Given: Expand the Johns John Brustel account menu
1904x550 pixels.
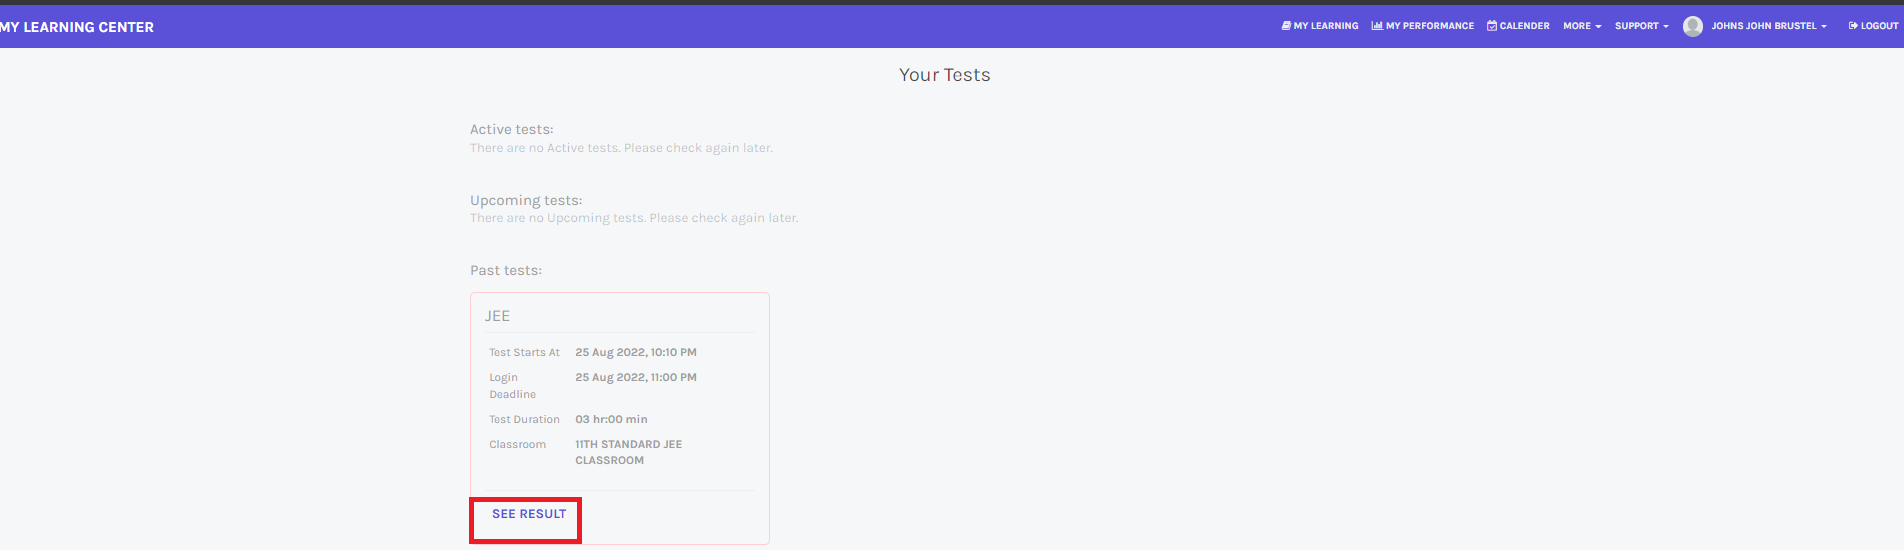Looking at the screenshot, I should click(1768, 26).
